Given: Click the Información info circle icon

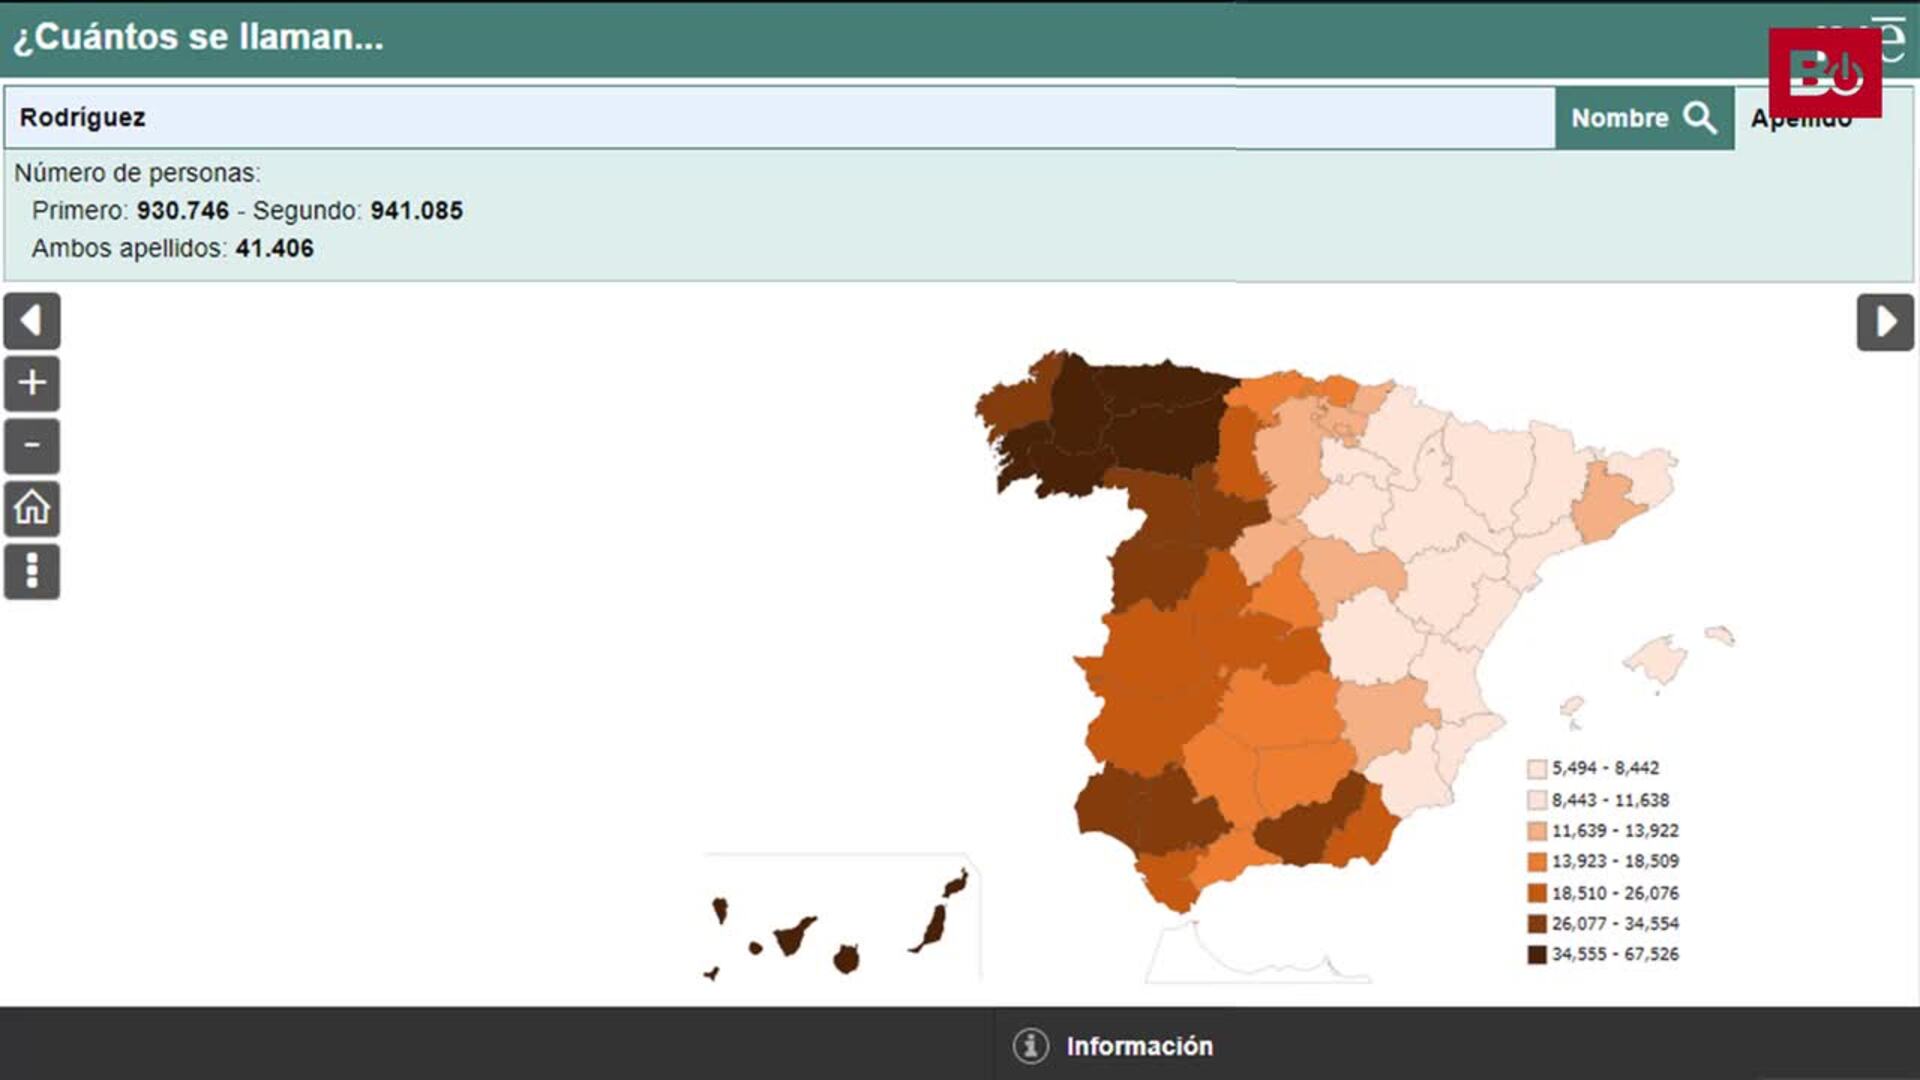Looking at the screenshot, I should click(x=1030, y=1046).
